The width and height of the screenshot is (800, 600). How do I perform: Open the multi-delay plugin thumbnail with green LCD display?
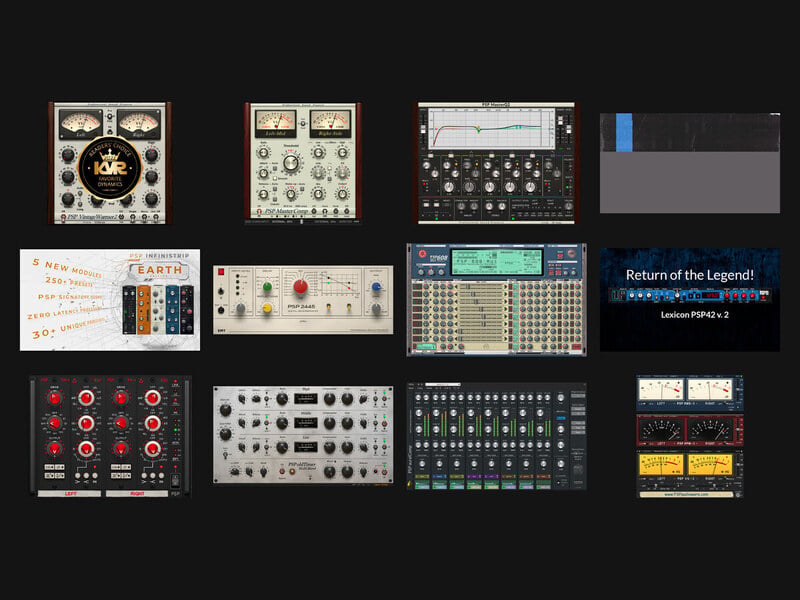pyautogui.click(x=496, y=299)
